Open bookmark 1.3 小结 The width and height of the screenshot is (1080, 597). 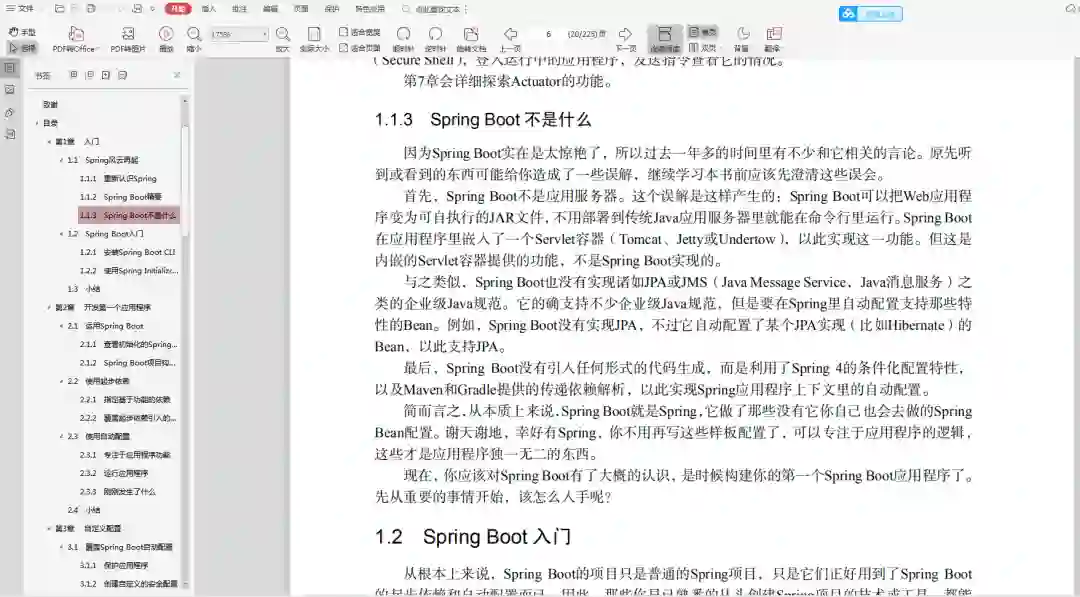83,289
